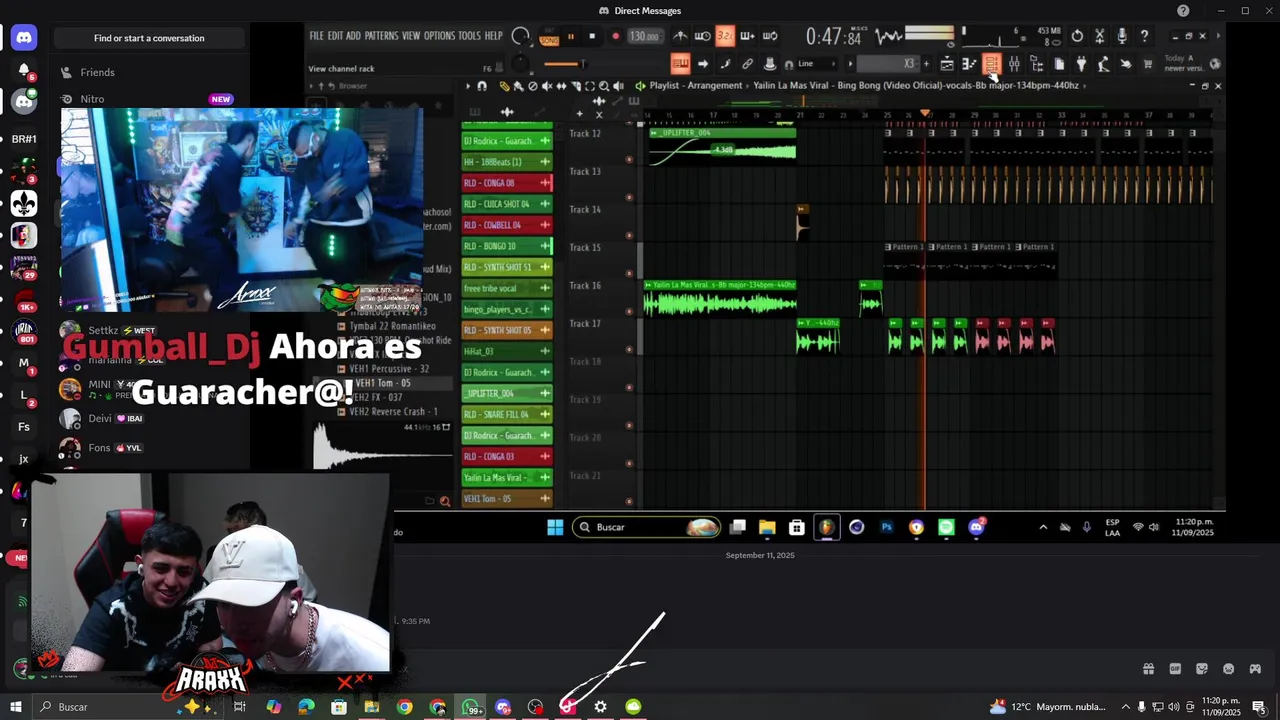1280x720 pixels.
Task: Open the pattern selector showing X3
Action: (889, 64)
